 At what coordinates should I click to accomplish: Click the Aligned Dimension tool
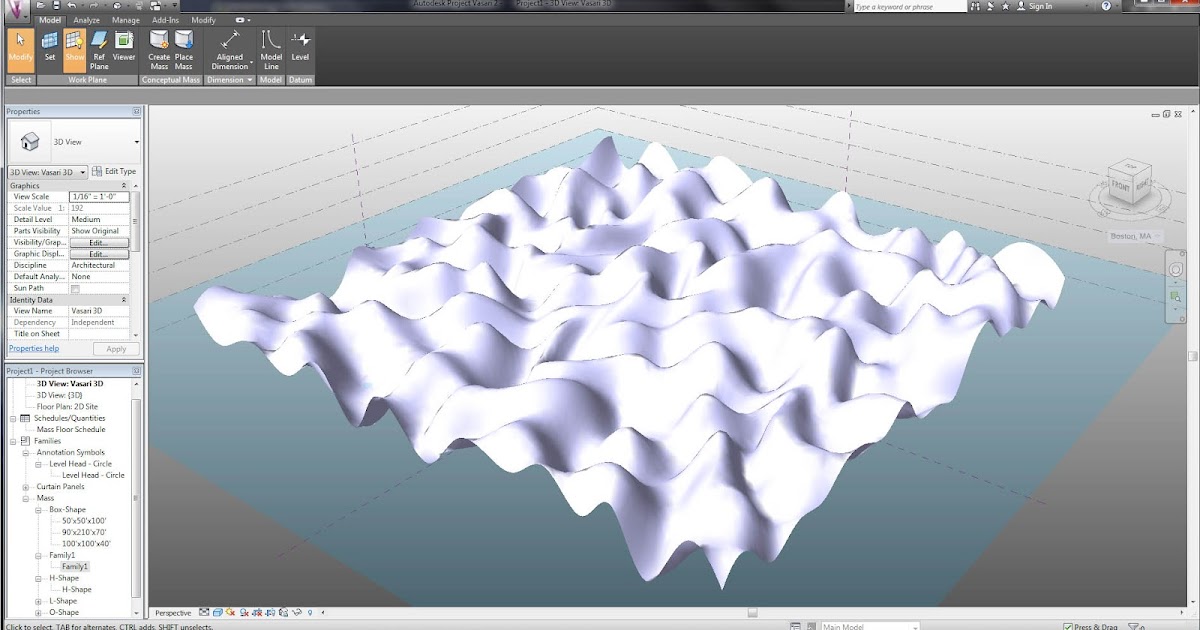(x=229, y=47)
